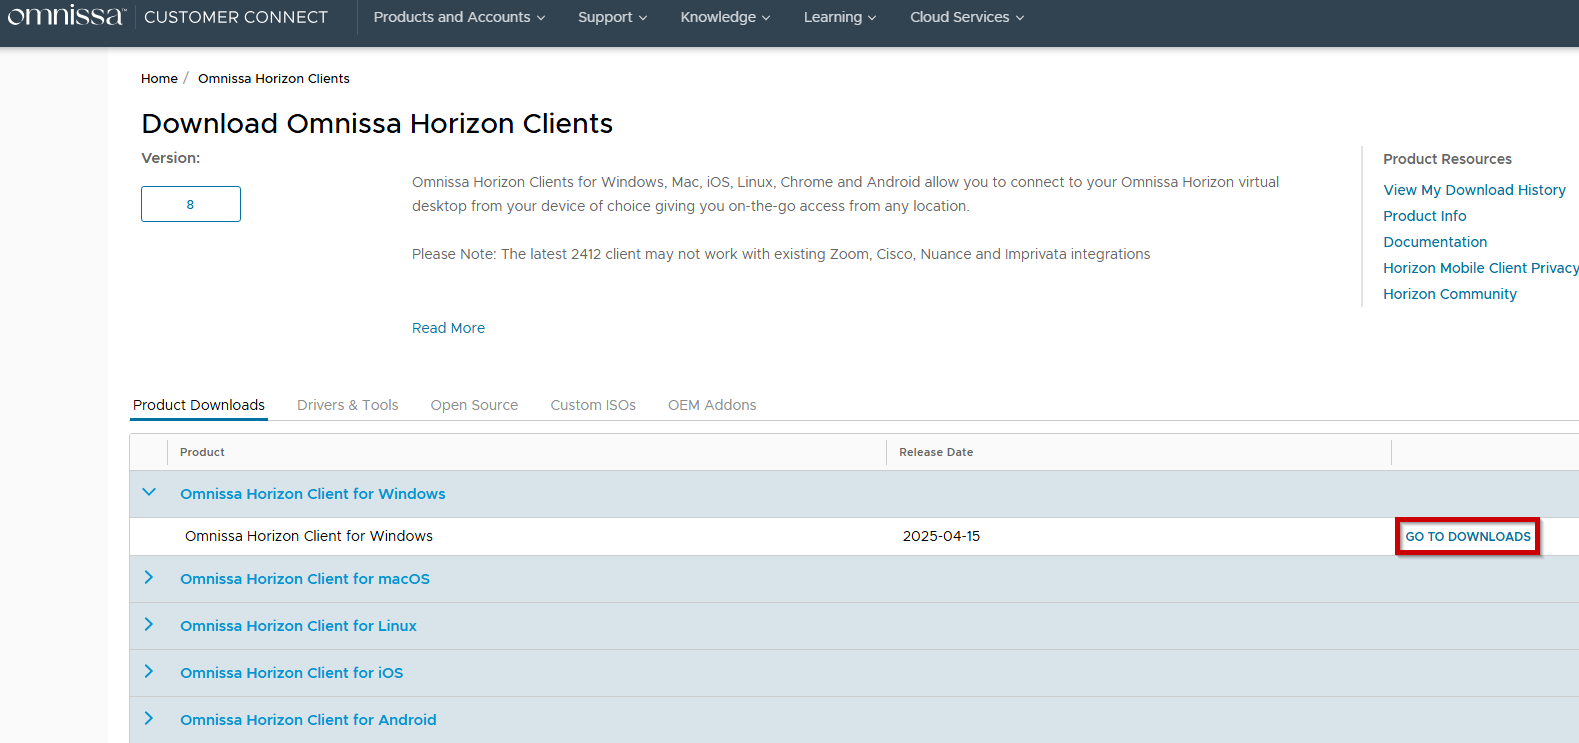Expand the Horizon Client for macOS chevron
1579x743 pixels.
pyautogui.click(x=149, y=577)
